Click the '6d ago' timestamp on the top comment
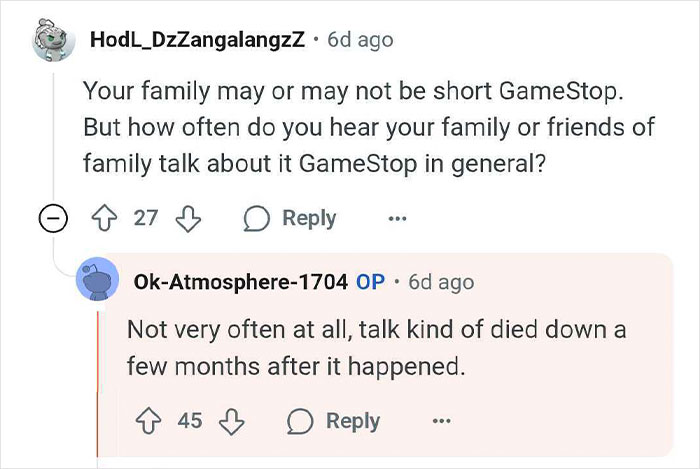Image resolution: width=700 pixels, height=469 pixels. pyautogui.click(x=360, y=40)
